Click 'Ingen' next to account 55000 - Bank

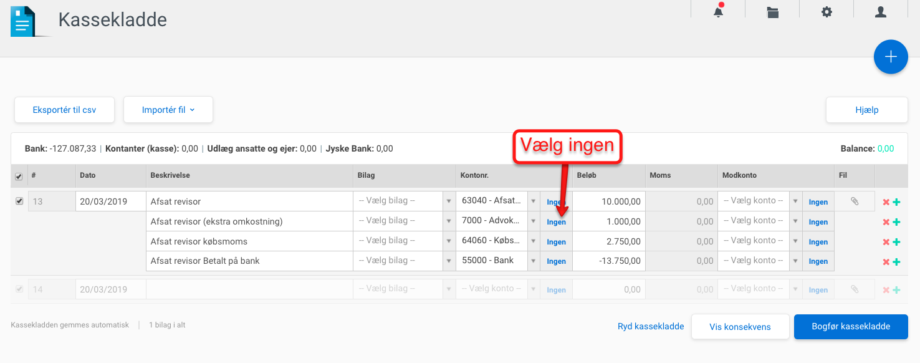tap(556, 262)
